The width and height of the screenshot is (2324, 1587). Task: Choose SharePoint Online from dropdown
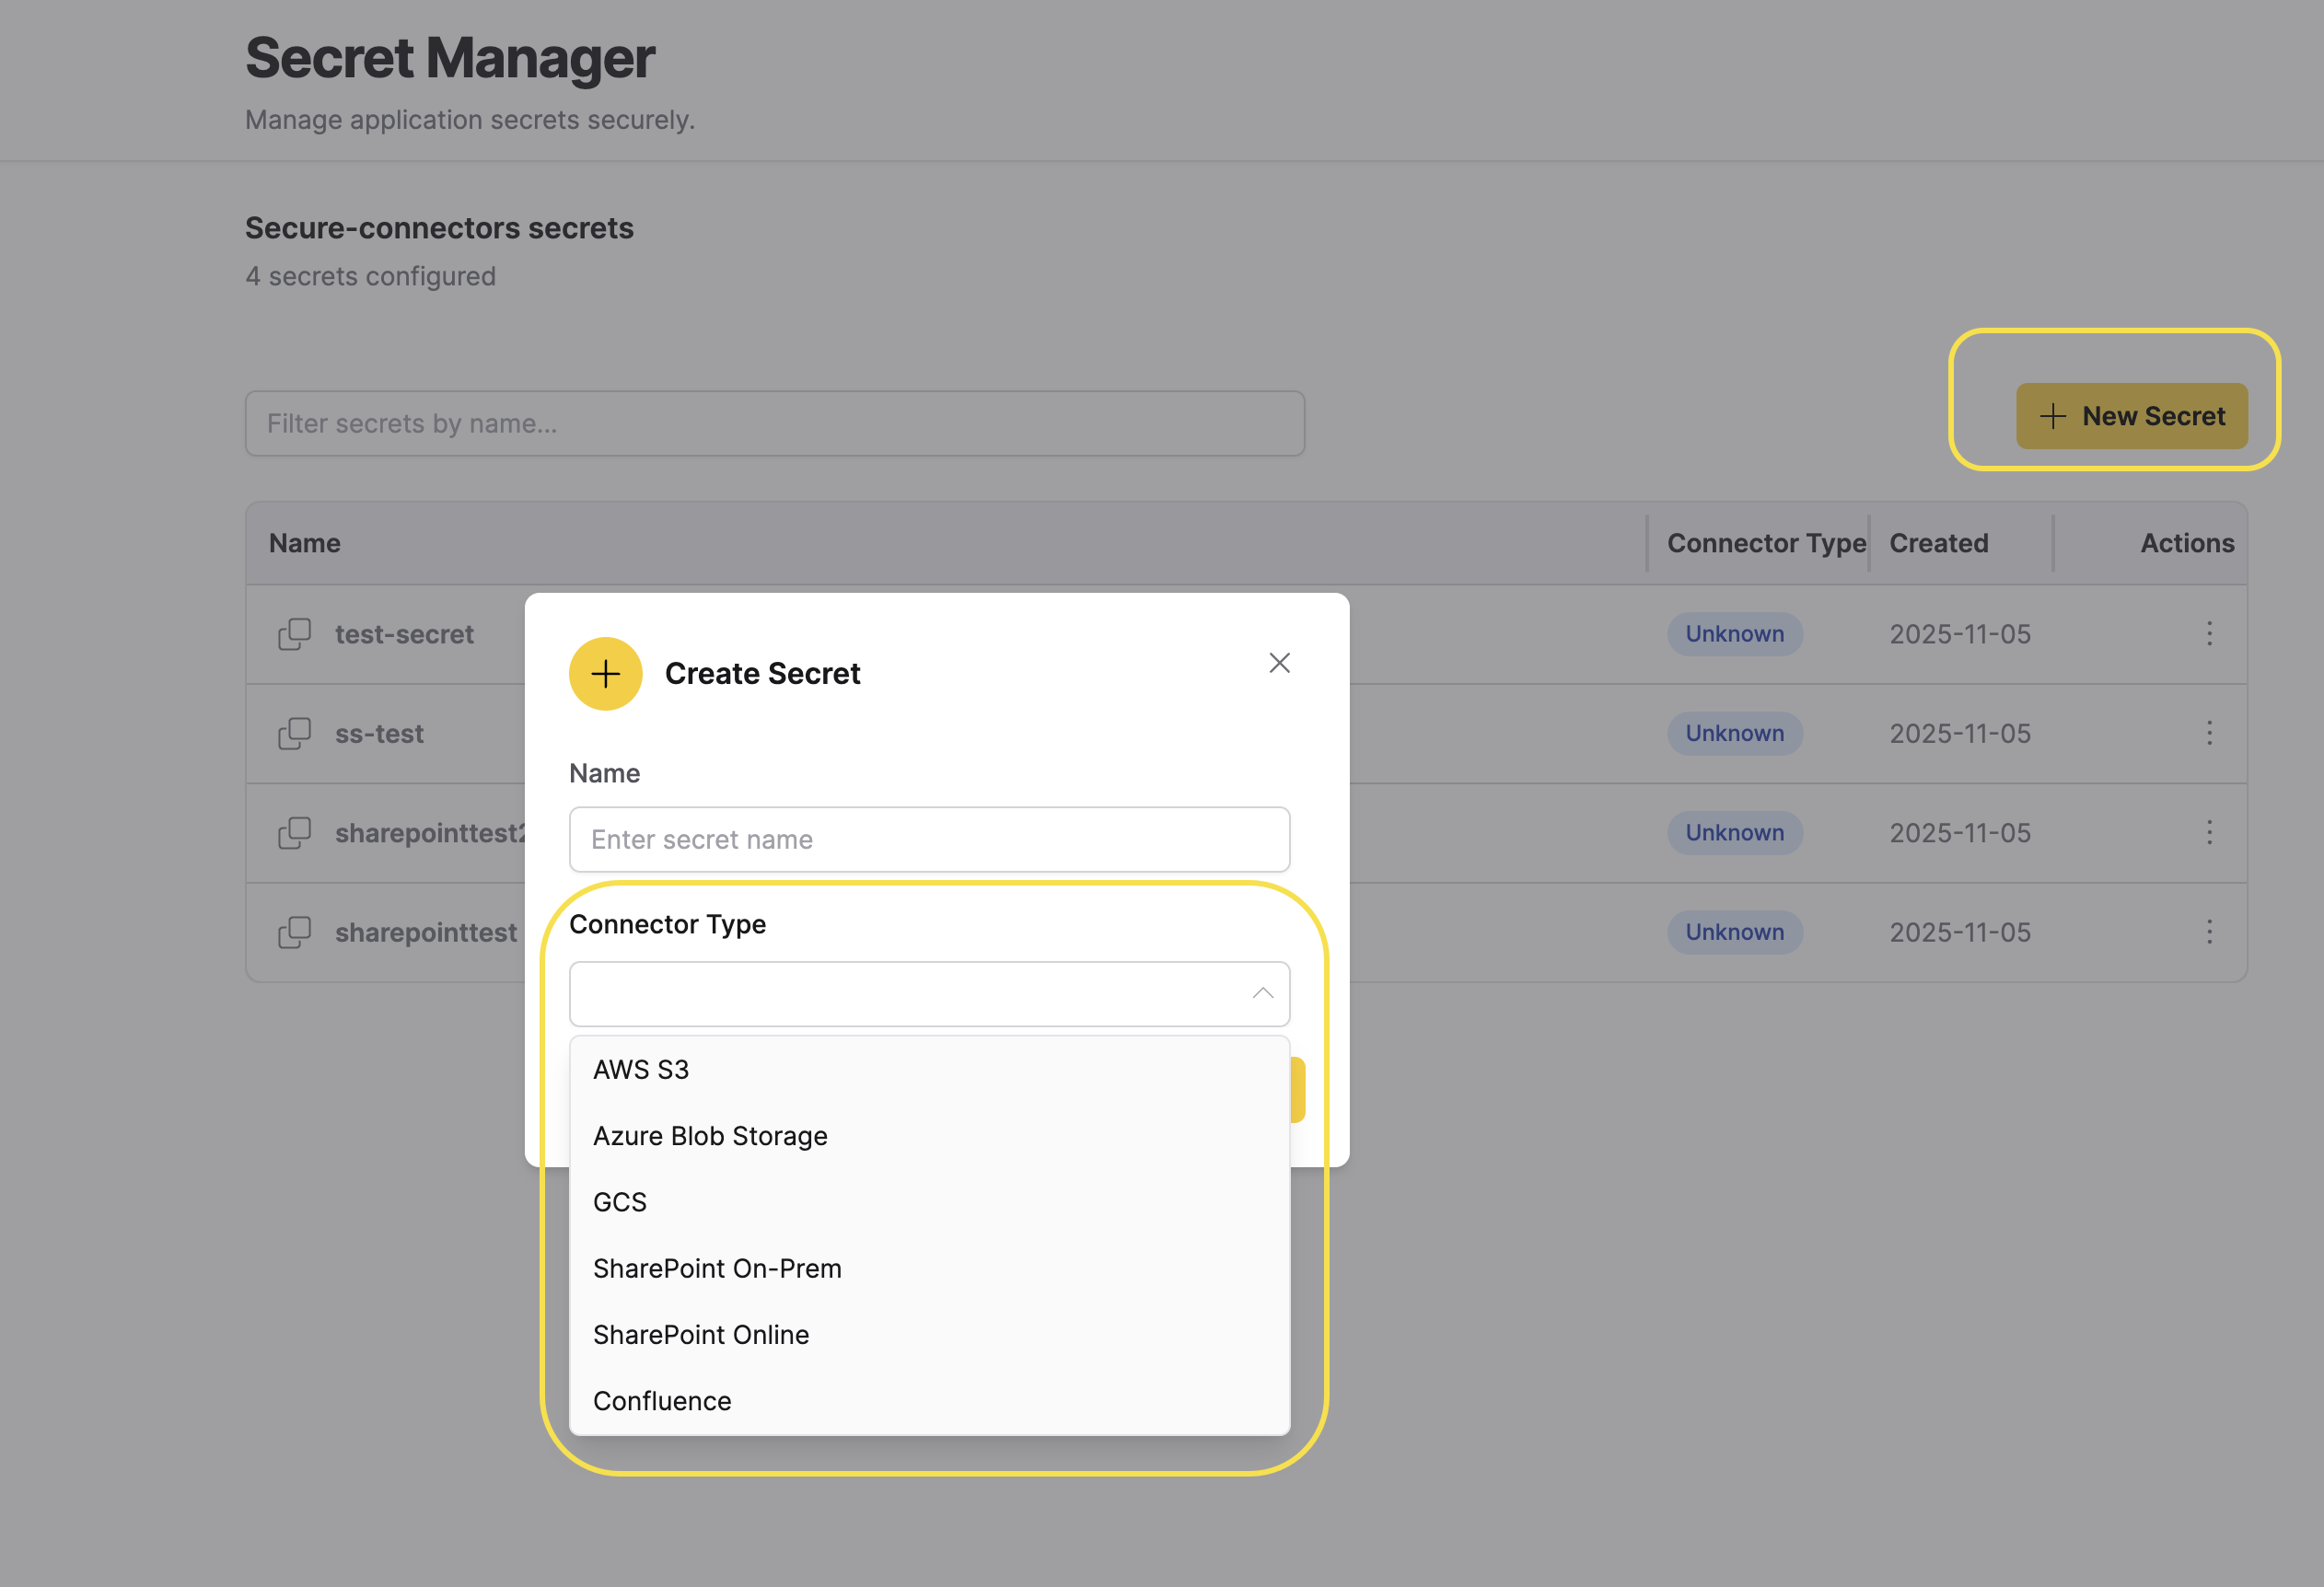point(701,1334)
